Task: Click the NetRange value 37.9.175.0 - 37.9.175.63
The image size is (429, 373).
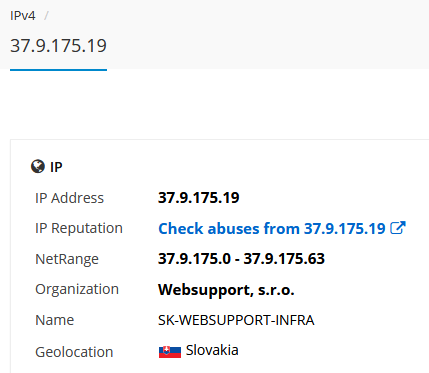Action: coord(241,259)
